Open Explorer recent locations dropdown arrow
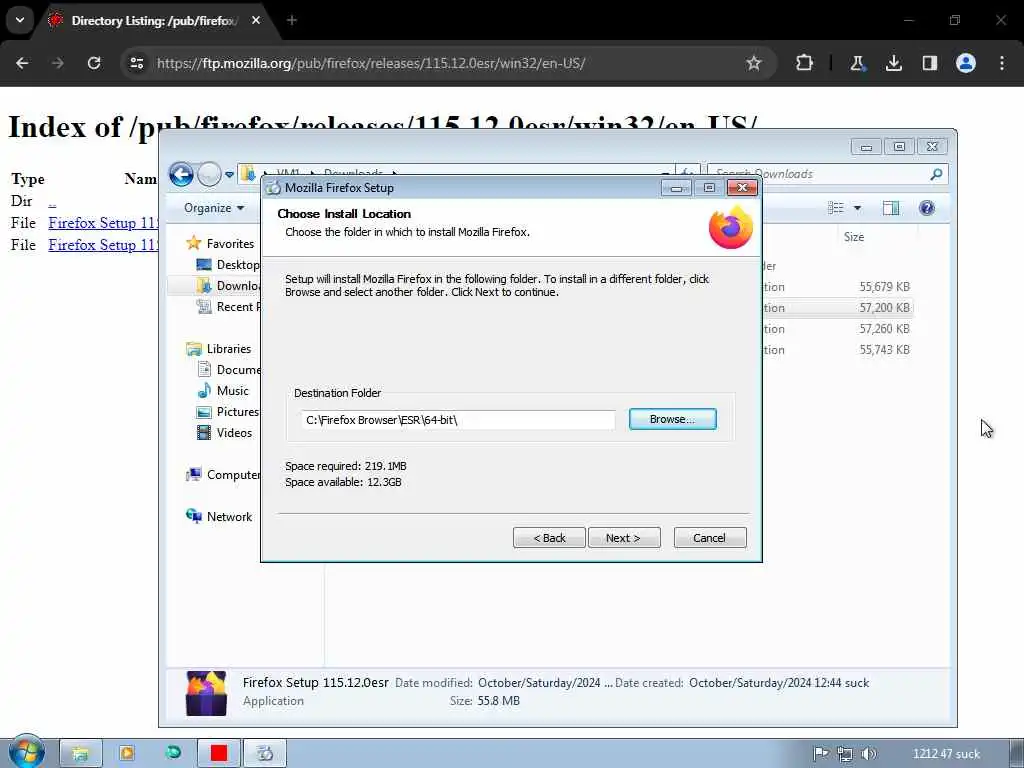The image size is (1024, 768). point(229,175)
